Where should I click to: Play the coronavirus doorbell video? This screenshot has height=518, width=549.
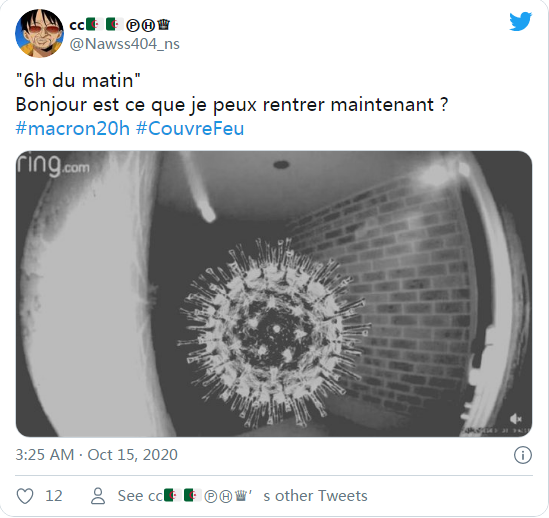pos(274,294)
